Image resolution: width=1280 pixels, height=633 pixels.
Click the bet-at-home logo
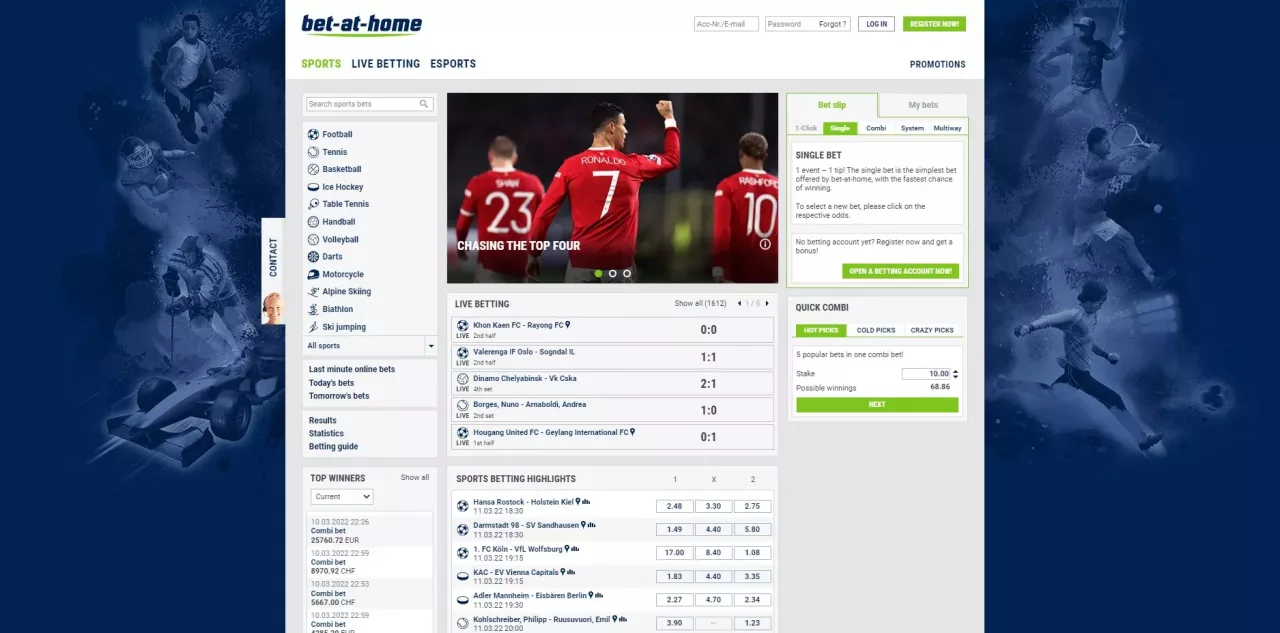[362, 25]
